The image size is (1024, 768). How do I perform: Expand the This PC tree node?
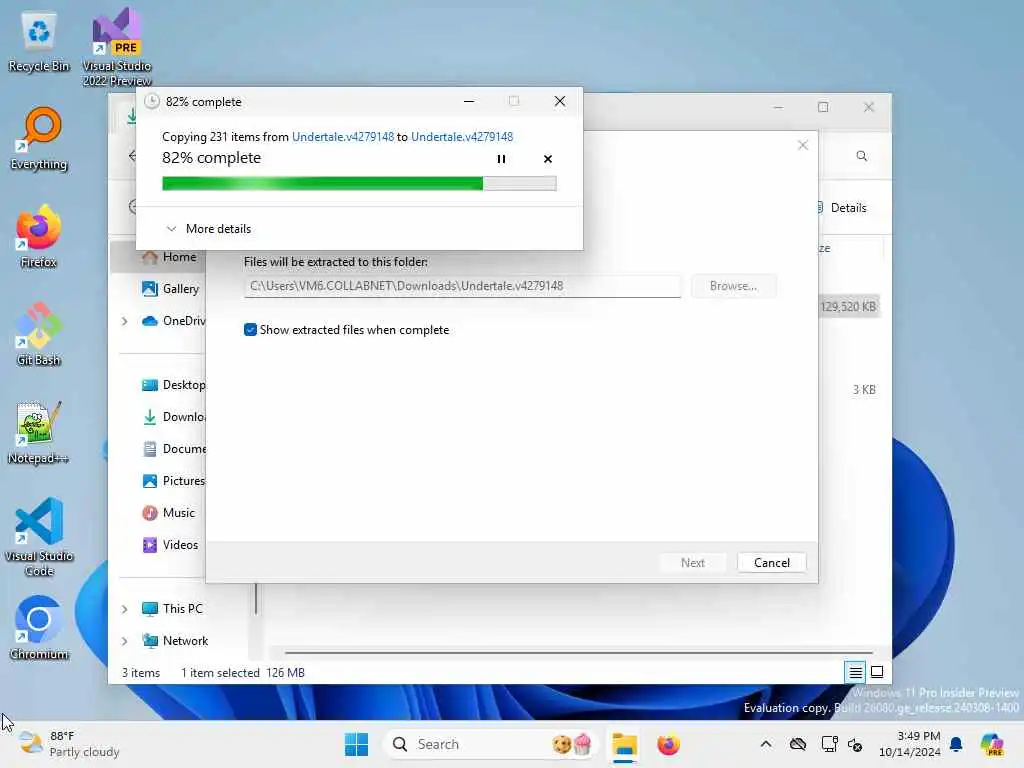(124, 609)
